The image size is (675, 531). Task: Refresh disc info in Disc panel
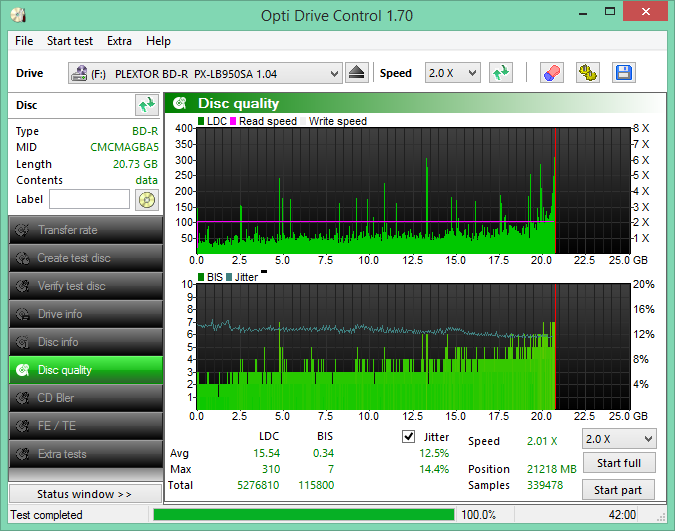[146, 105]
